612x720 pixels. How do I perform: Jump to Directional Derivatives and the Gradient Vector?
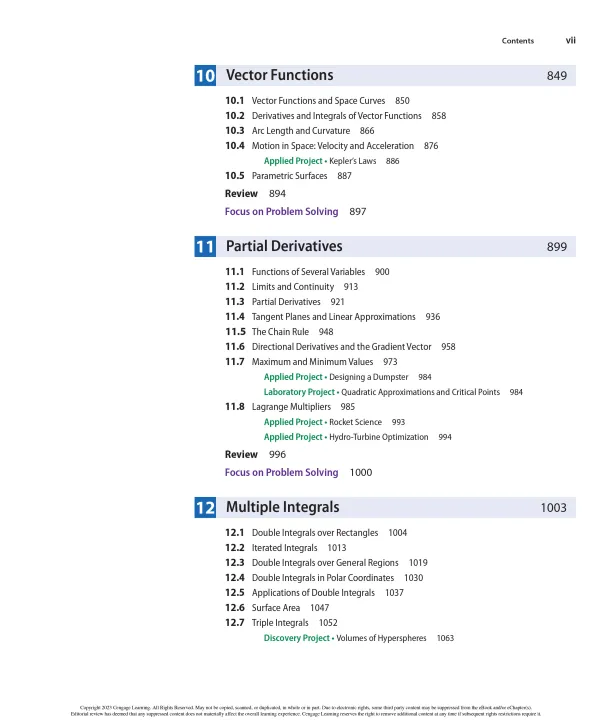coord(341,346)
